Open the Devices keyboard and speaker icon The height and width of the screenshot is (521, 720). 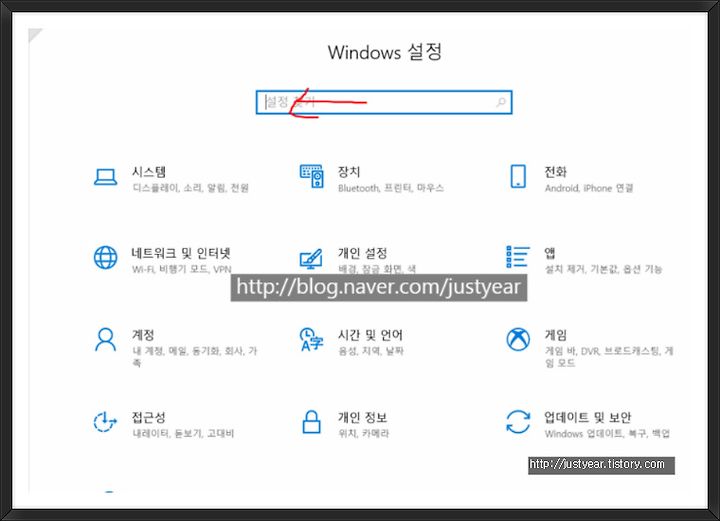click(x=312, y=176)
